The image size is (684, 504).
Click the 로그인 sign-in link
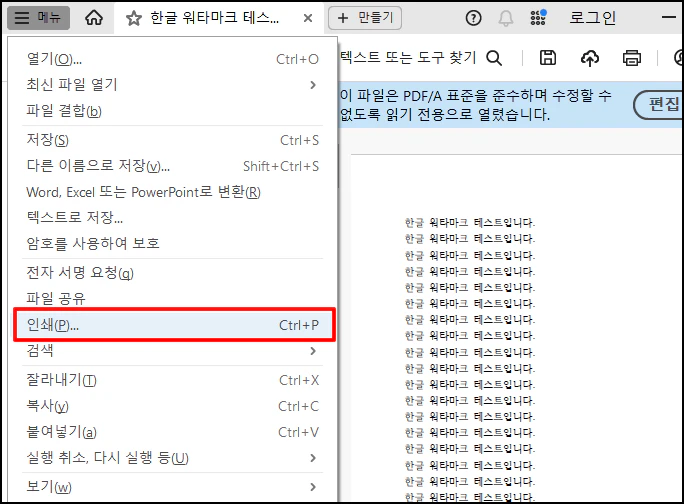(x=592, y=18)
